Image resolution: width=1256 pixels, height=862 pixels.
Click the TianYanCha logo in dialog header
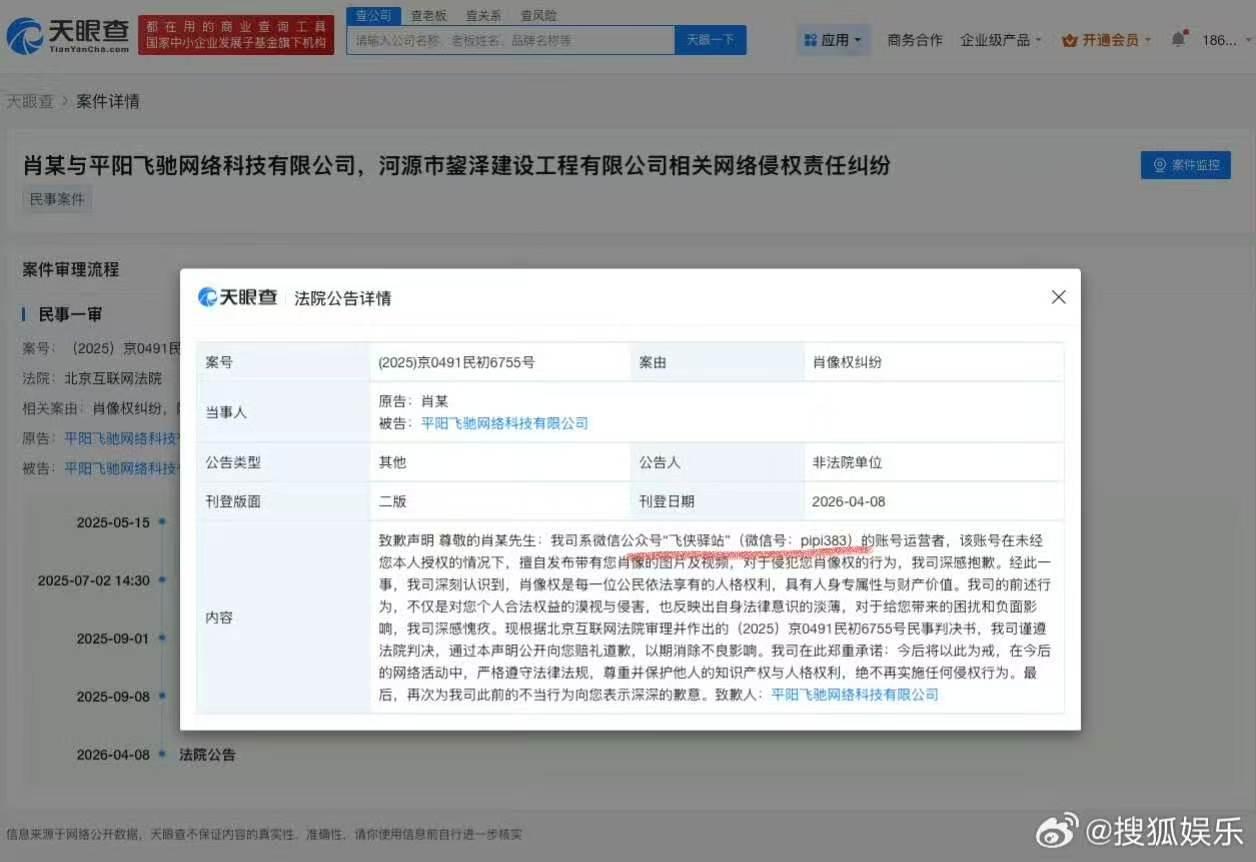(237, 297)
